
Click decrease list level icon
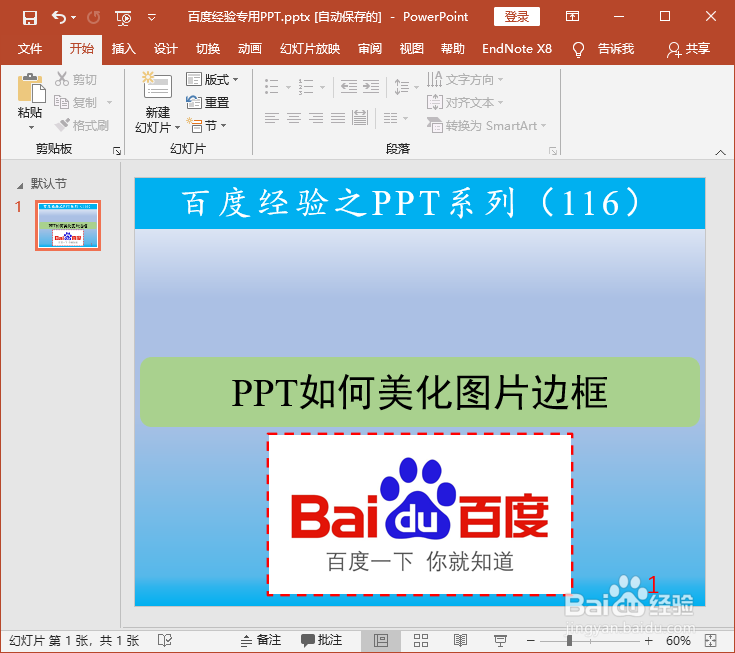pos(348,86)
